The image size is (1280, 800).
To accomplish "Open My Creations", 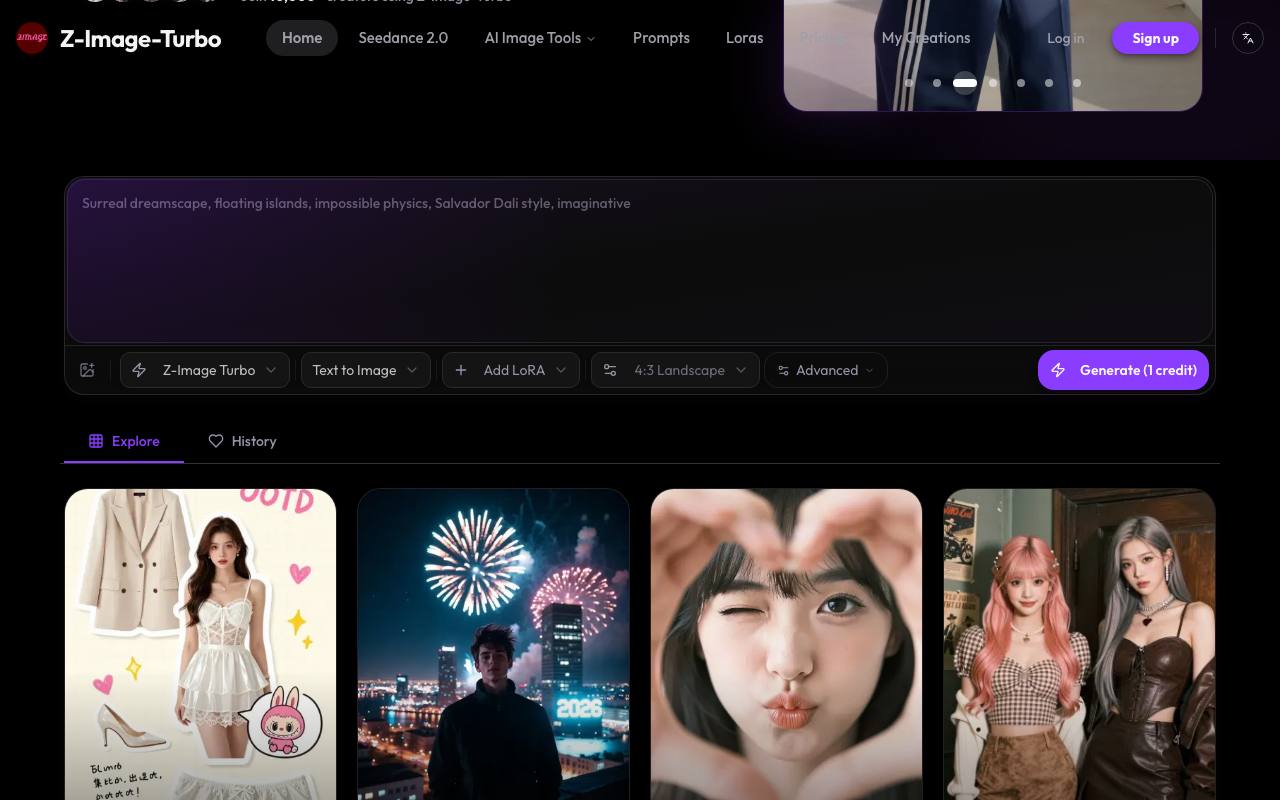I will point(926,38).
